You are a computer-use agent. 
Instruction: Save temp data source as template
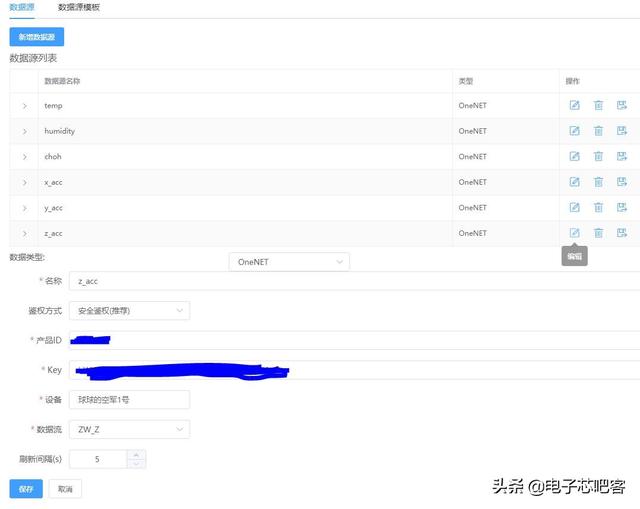pyautogui.click(x=622, y=105)
